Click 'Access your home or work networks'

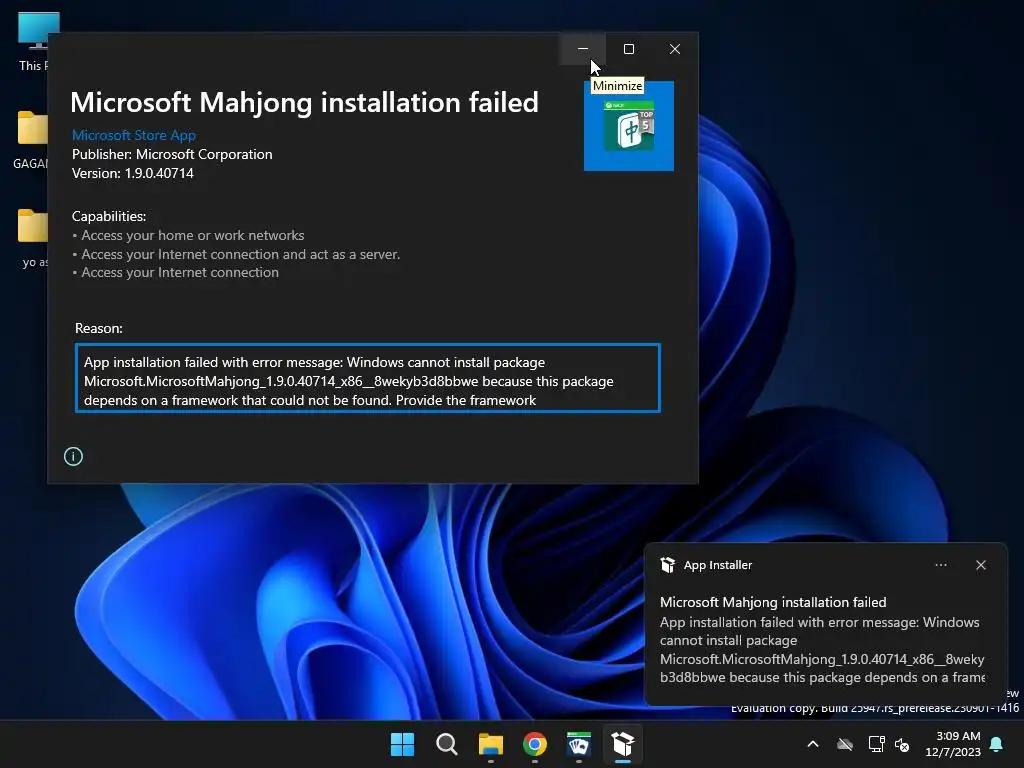coord(193,235)
